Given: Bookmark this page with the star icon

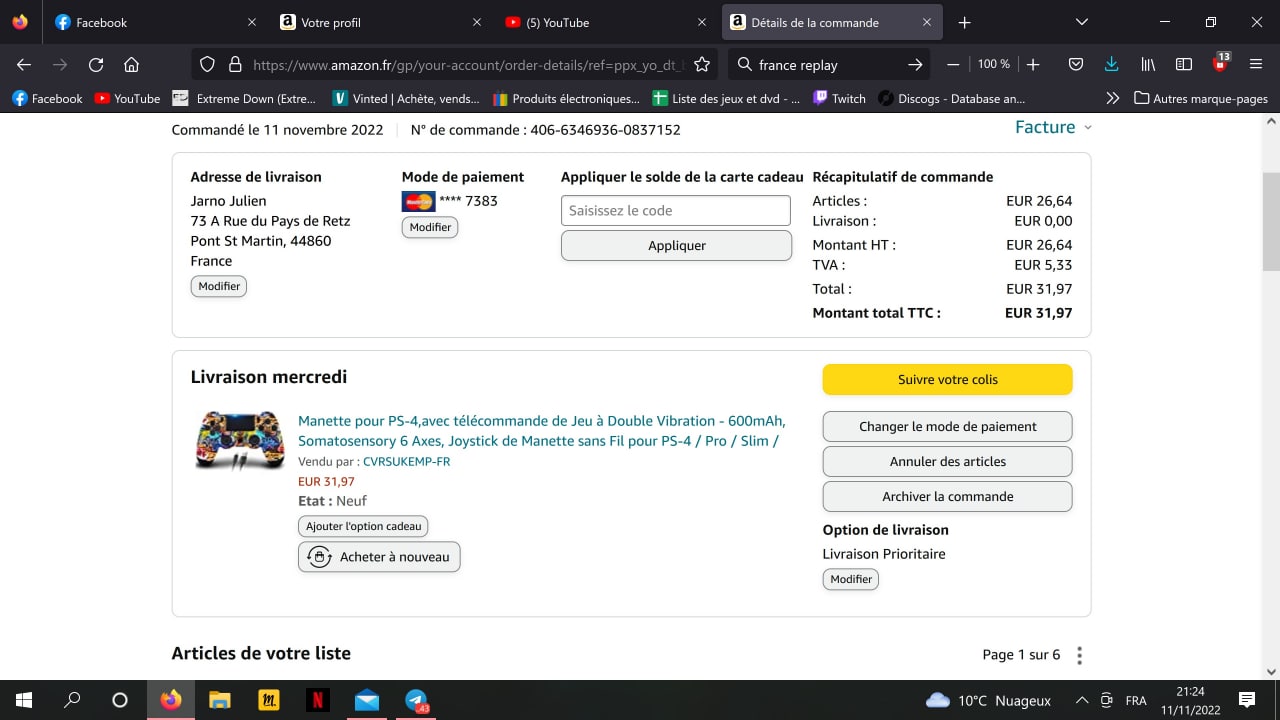Looking at the screenshot, I should [702, 65].
